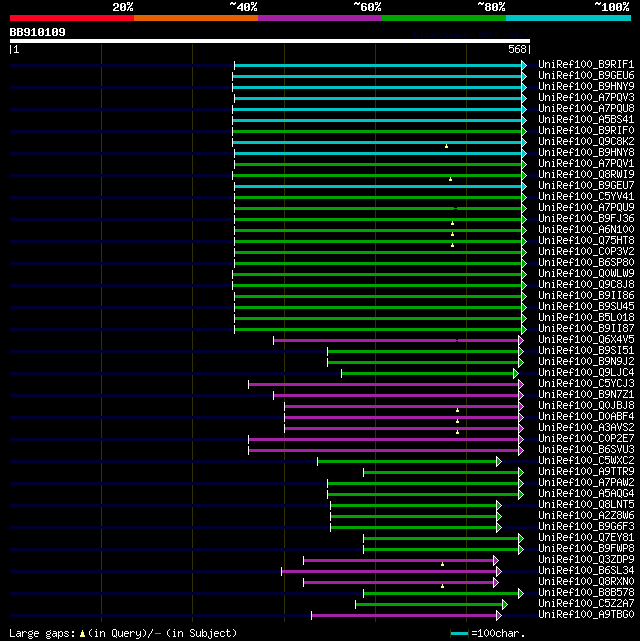640x641 pixels.
Task: Click the green ~80% legend segment
Action: [444, 18]
